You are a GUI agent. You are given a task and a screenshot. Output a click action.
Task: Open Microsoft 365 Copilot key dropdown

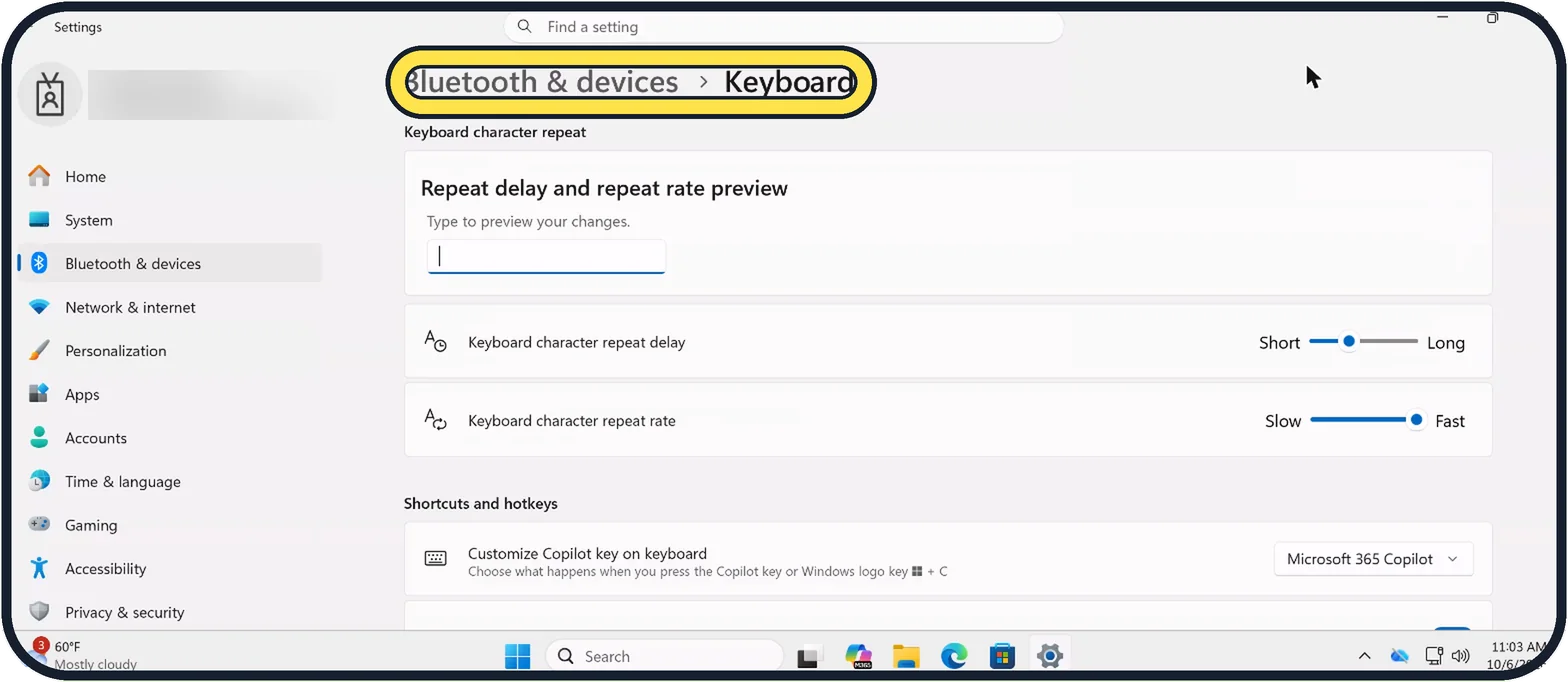click(1373, 559)
